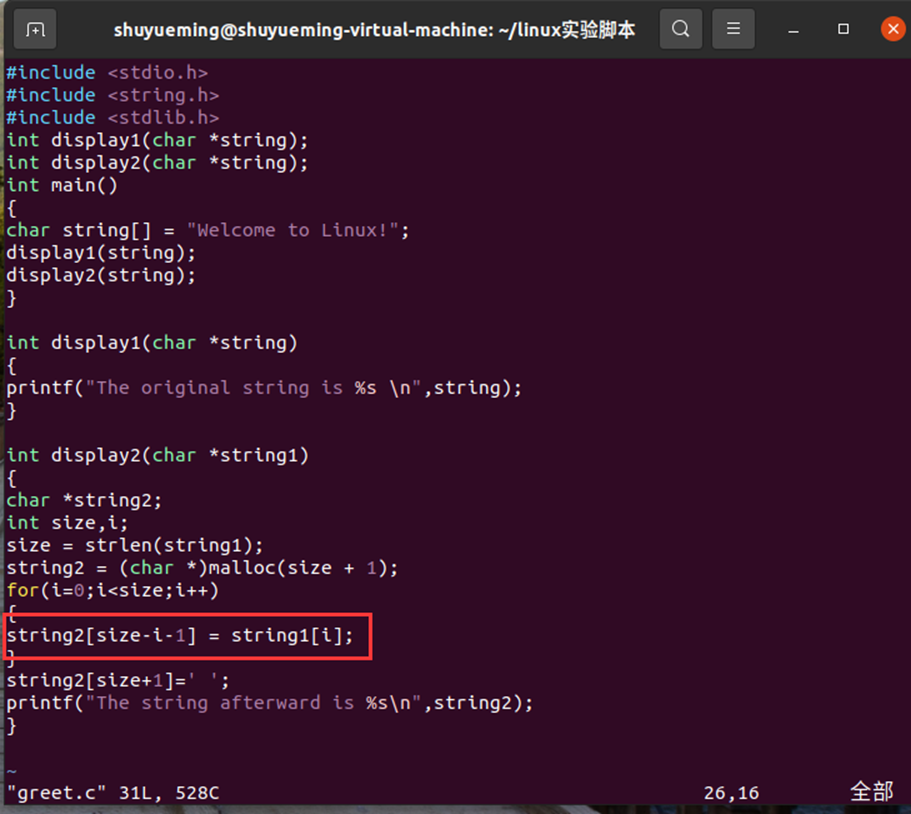Open a new terminal tab
This screenshot has width=911, height=814.
(x=35, y=29)
